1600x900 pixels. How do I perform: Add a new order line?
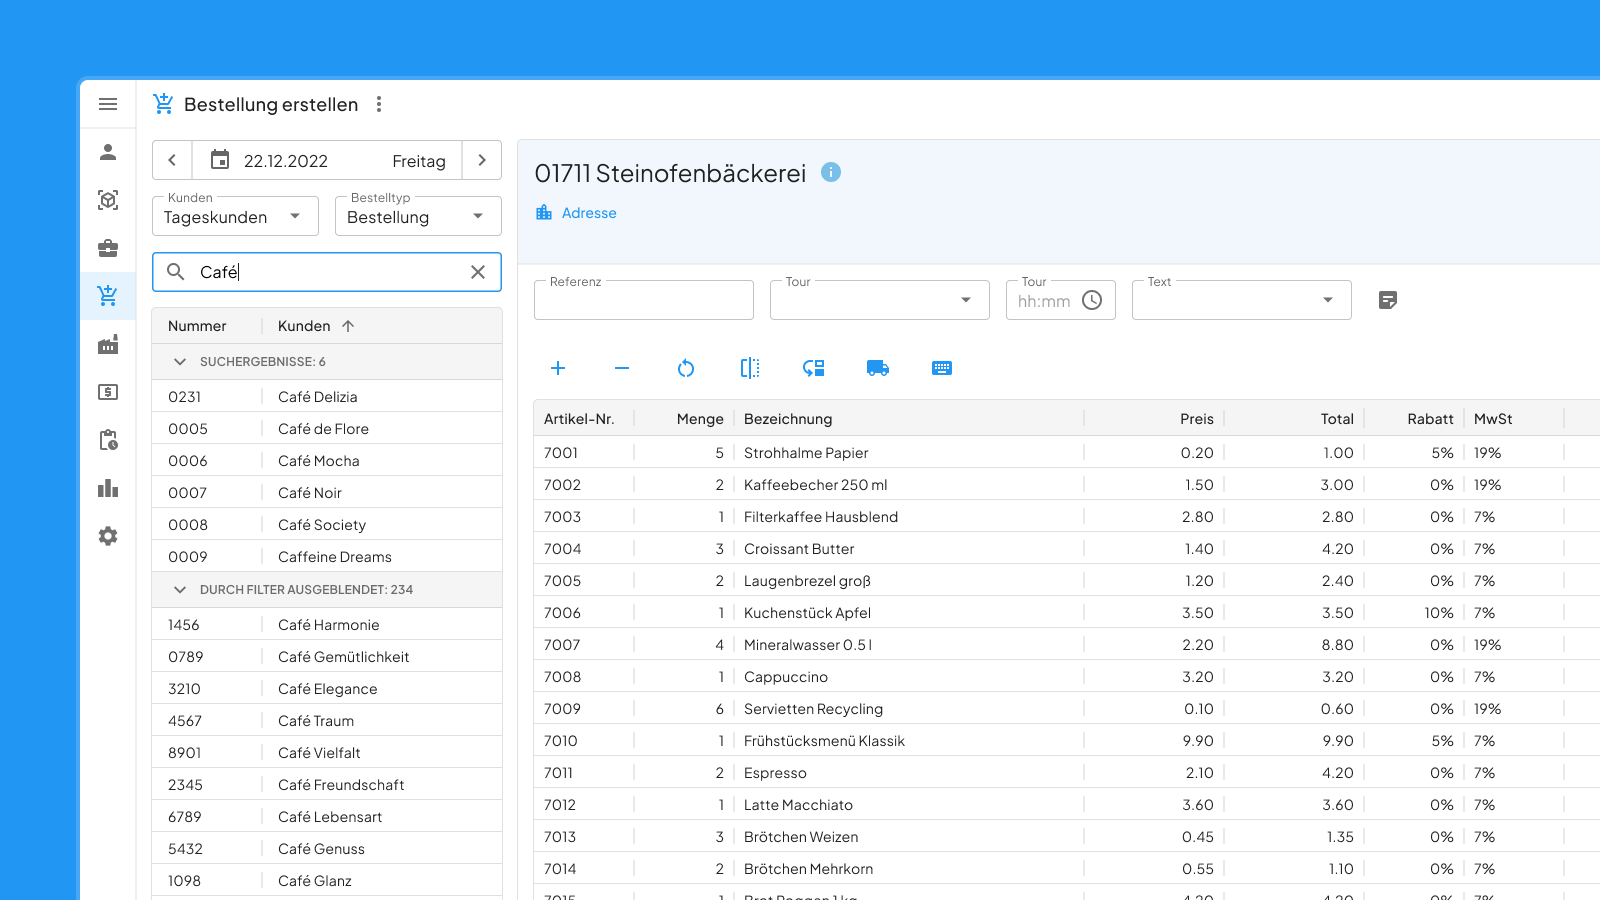click(558, 368)
